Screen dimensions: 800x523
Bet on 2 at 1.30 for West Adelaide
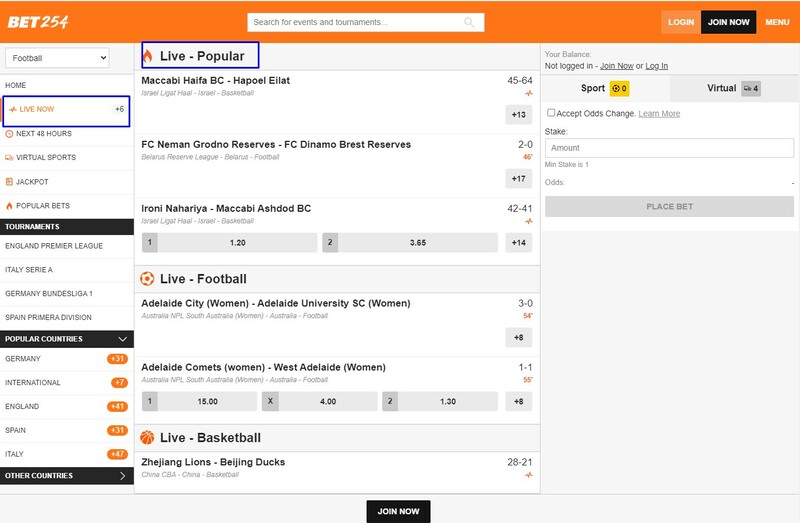[x=440, y=402]
